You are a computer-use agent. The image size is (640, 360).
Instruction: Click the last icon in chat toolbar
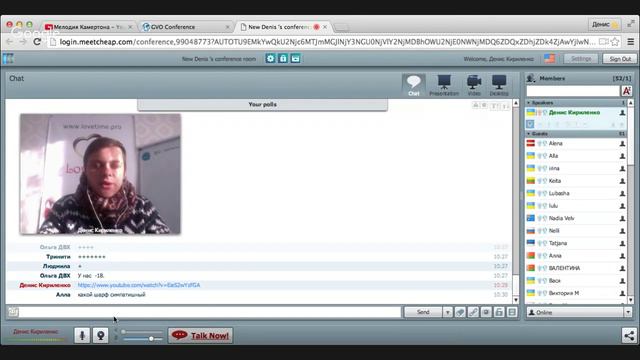pyautogui.click(x=512, y=312)
